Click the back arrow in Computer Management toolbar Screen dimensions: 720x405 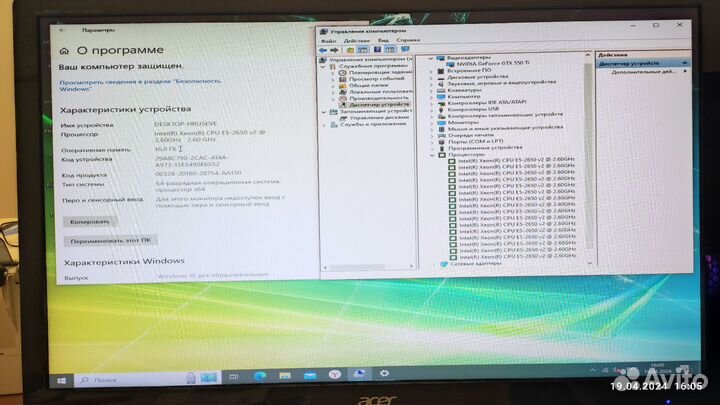click(324, 49)
